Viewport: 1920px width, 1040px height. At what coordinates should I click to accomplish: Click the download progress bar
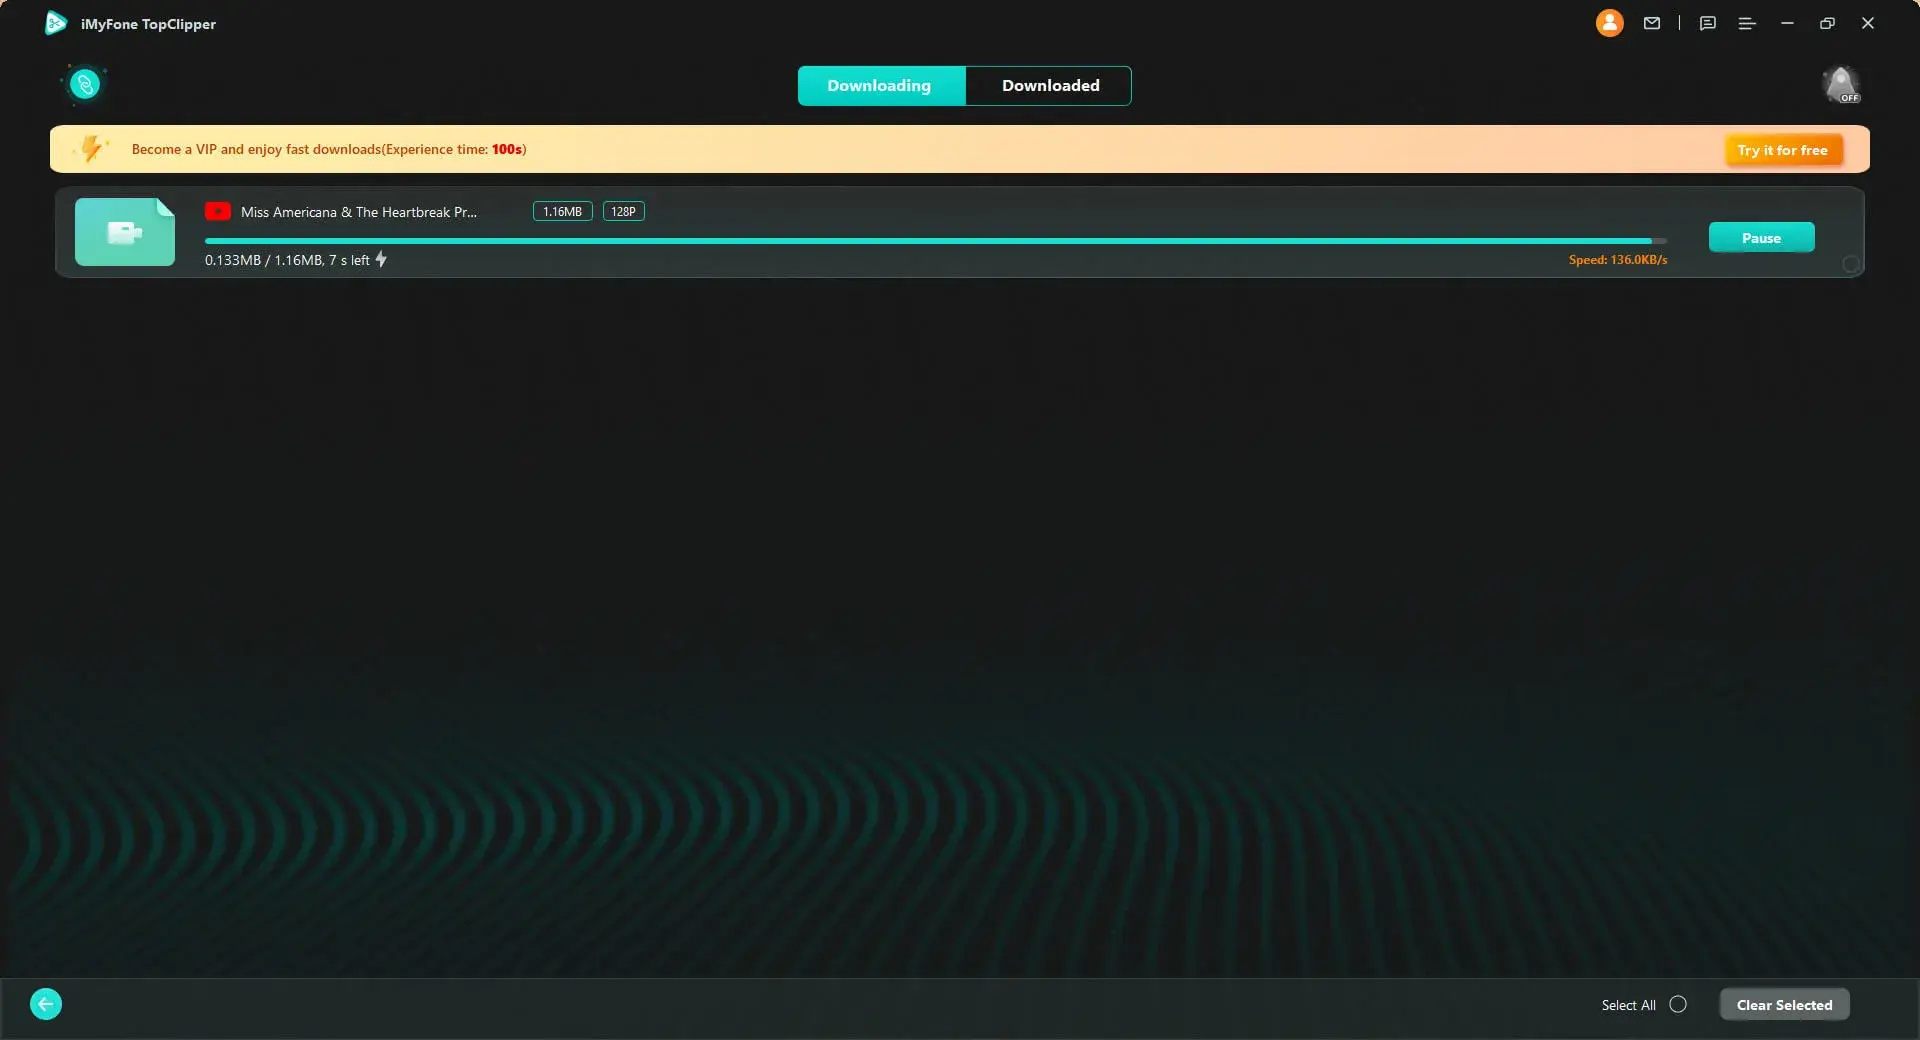click(x=935, y=241)
